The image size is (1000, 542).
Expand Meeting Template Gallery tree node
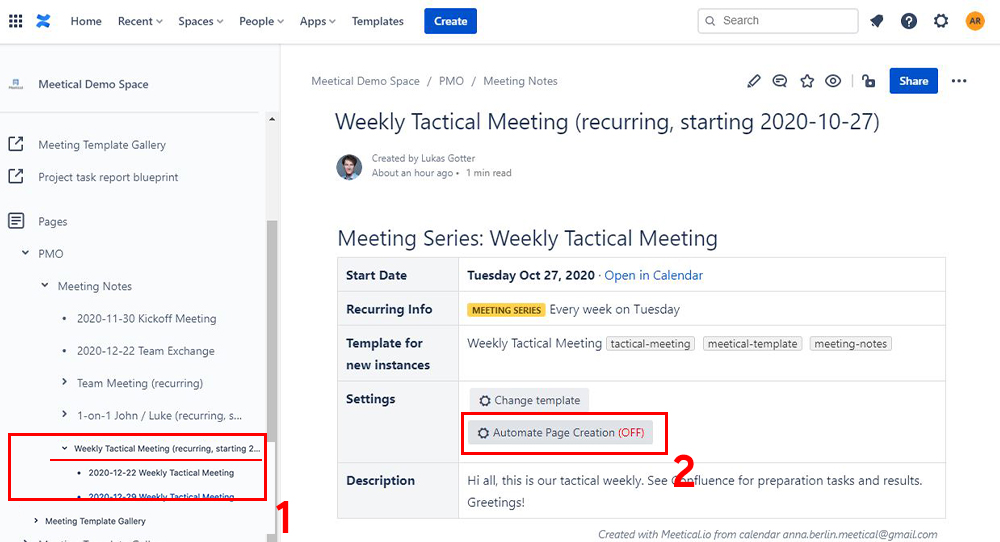[x=36, y=520]
